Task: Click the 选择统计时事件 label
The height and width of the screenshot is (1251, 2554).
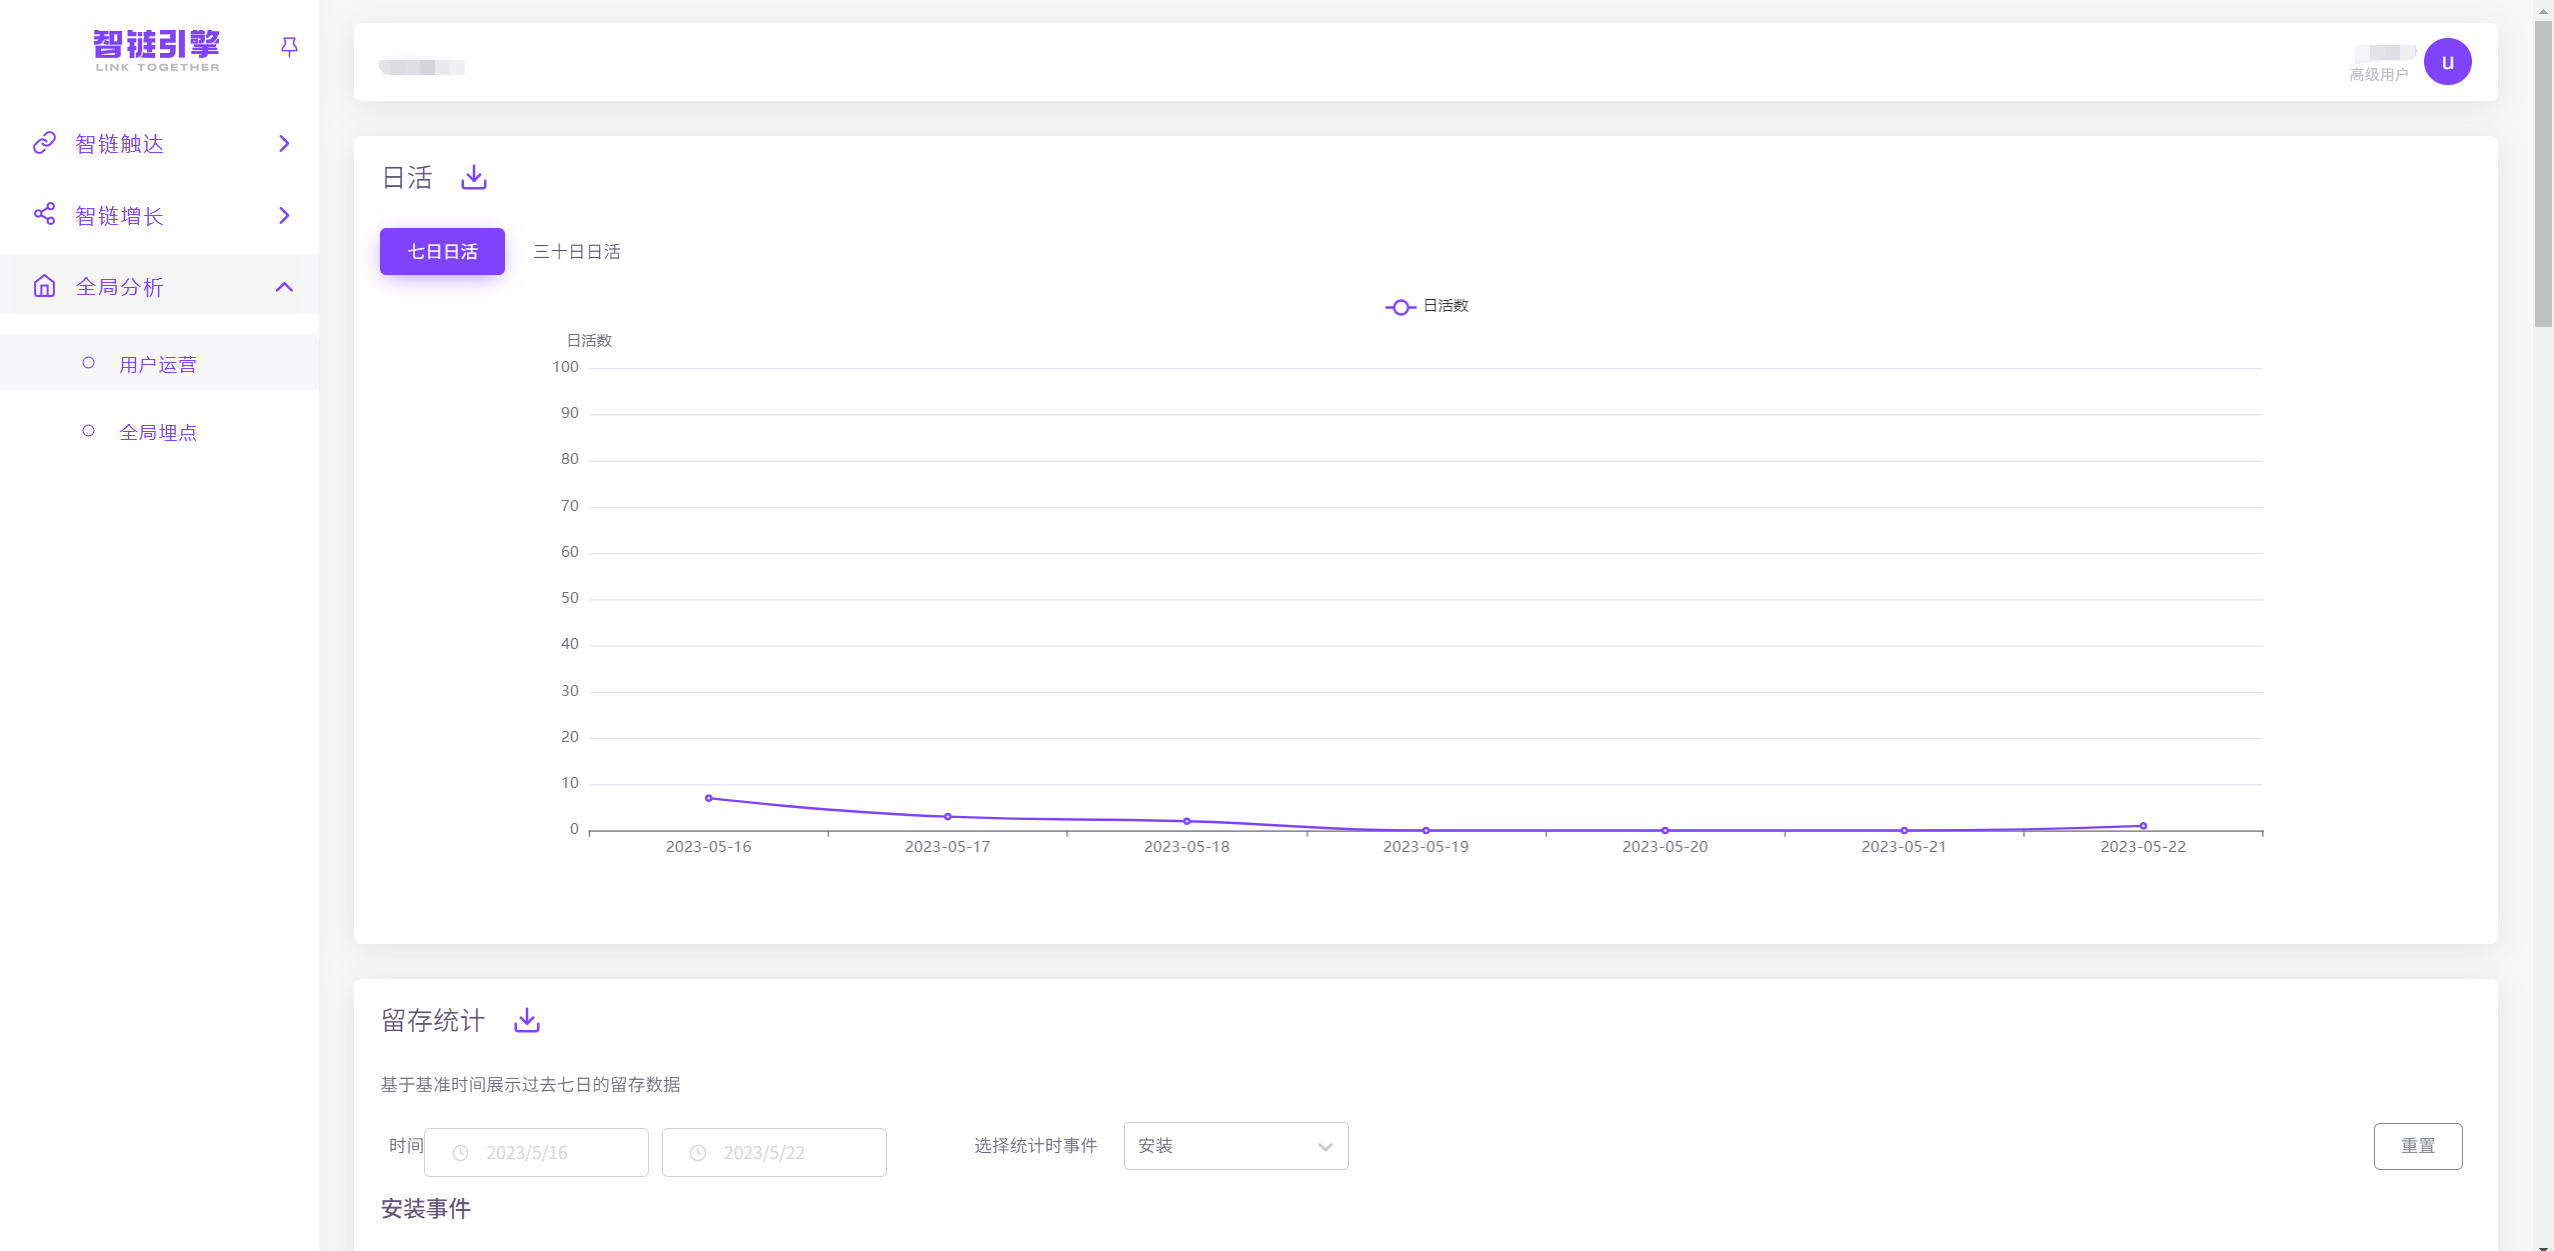Action: [1036, 1146]
